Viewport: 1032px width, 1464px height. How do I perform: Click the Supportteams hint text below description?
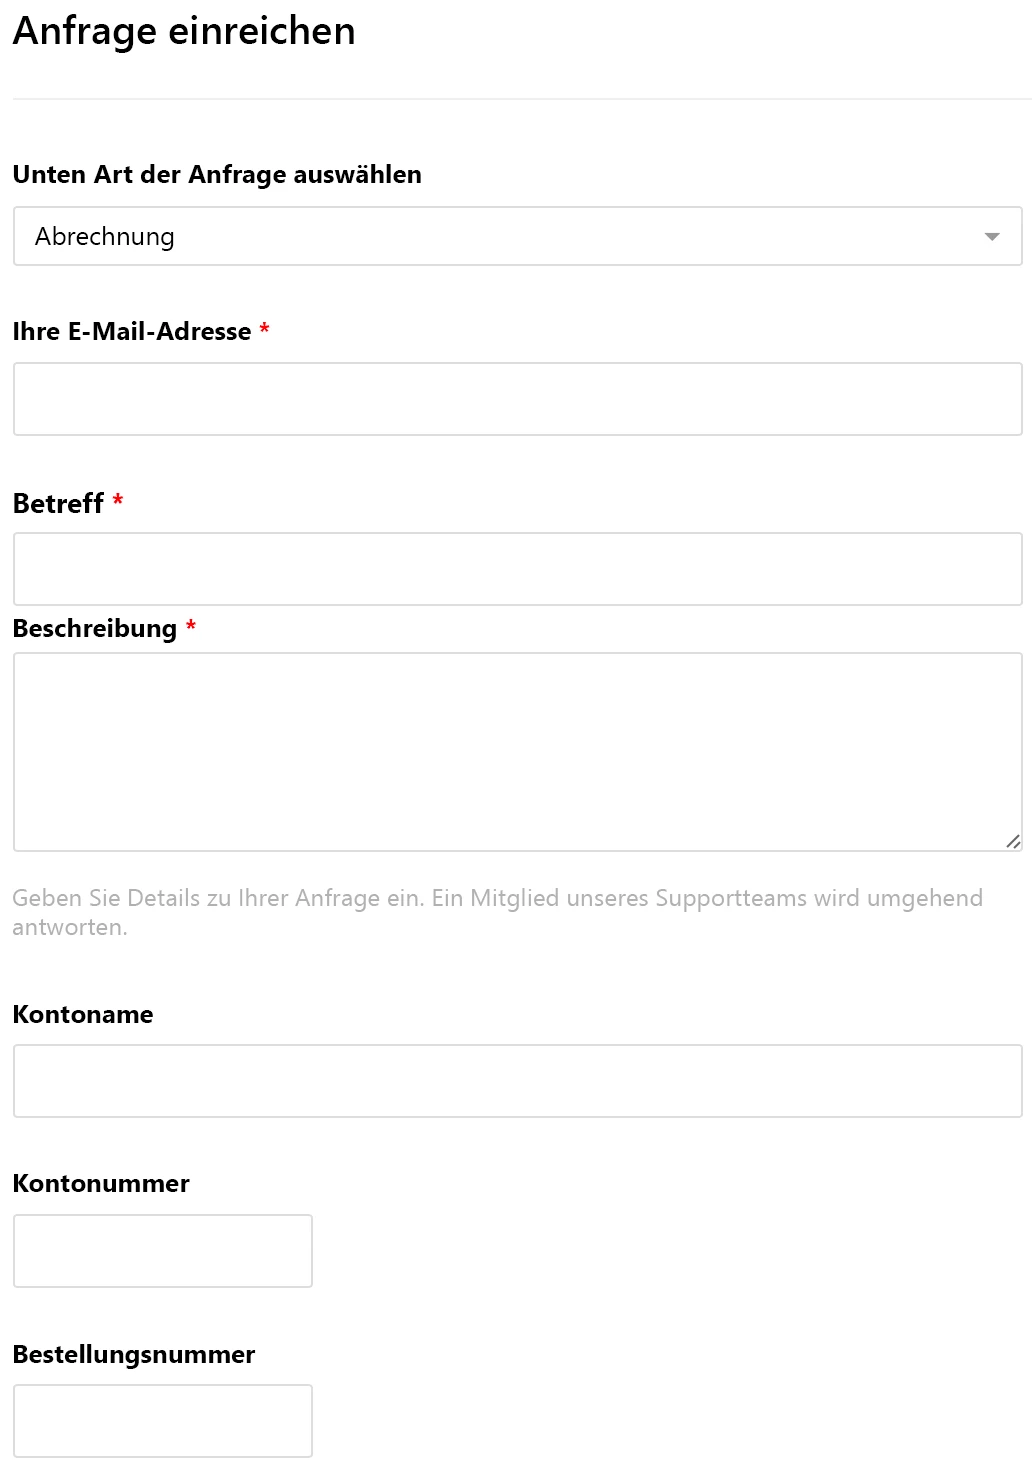click(x=497, y=912)
